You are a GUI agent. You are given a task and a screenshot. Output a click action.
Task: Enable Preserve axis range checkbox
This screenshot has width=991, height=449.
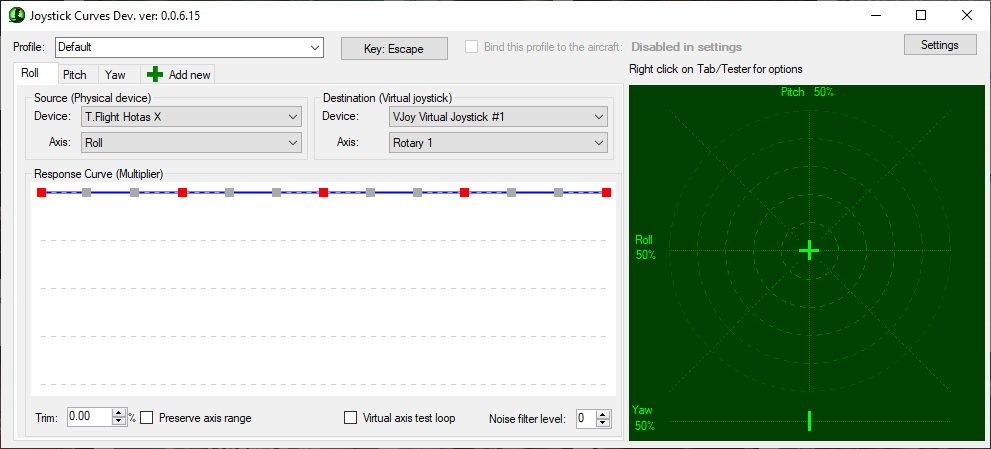click(147, 418)
